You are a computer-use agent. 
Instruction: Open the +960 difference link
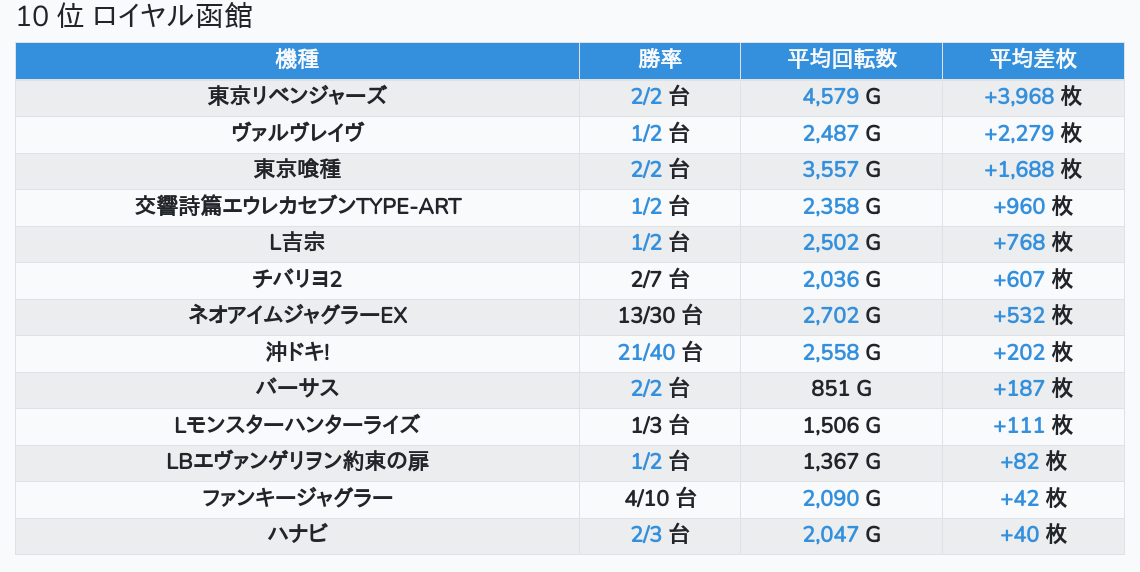click(x=1019, y=207)
